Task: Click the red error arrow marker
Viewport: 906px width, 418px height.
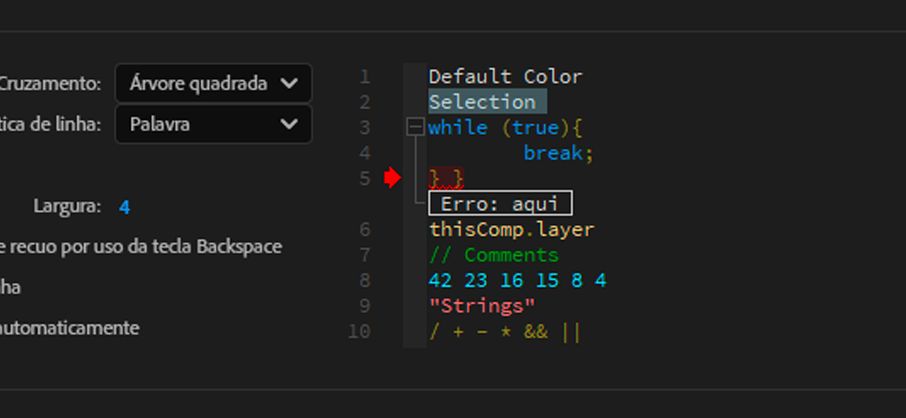Action: [x=392, y=178]
